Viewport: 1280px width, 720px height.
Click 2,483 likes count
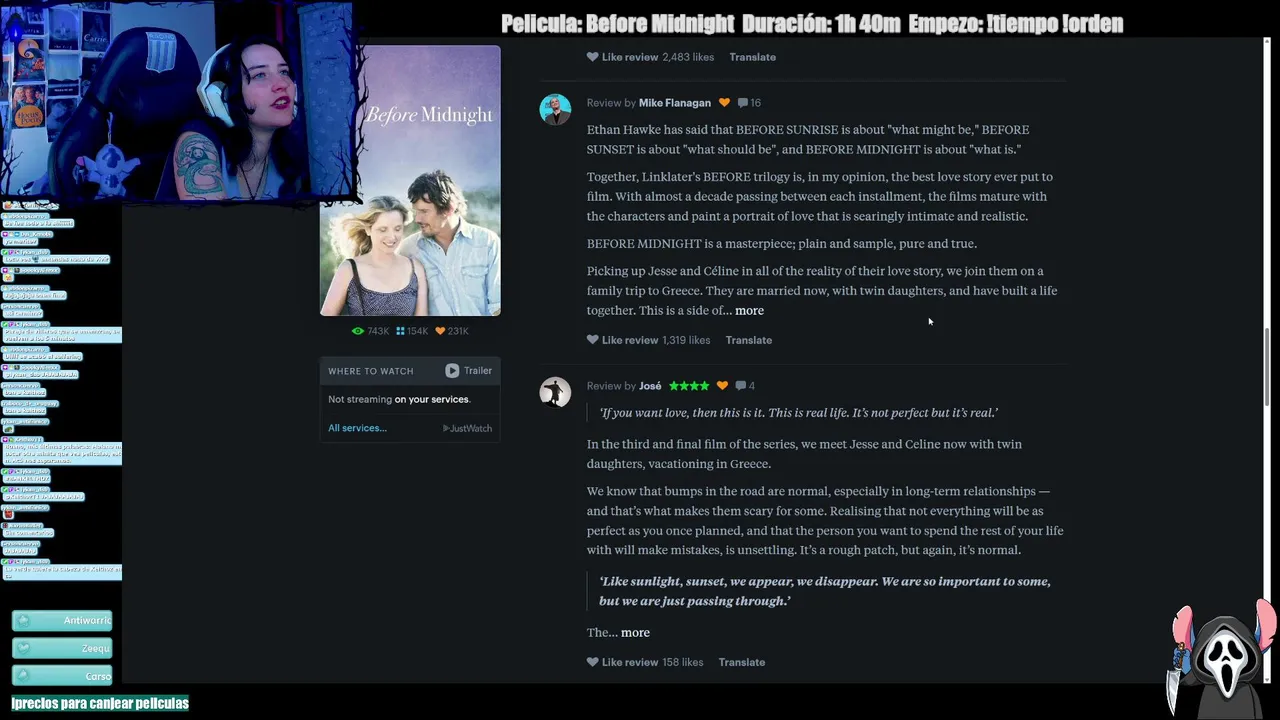(x=688, y=57)
